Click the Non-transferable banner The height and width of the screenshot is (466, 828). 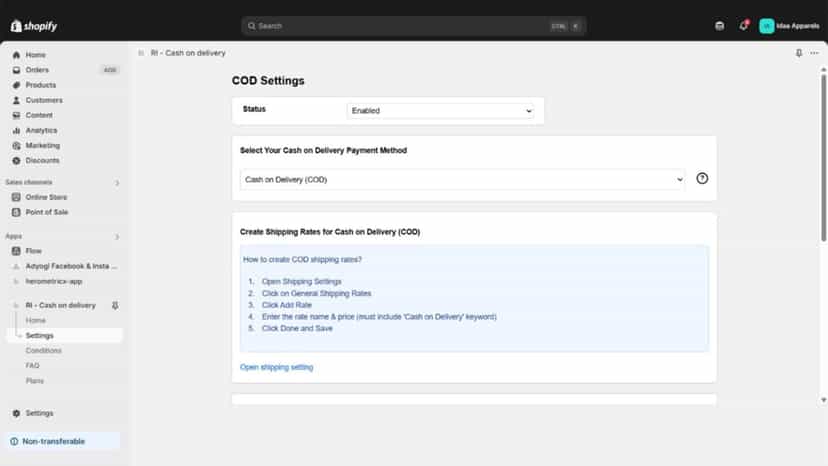click(63, 441)
